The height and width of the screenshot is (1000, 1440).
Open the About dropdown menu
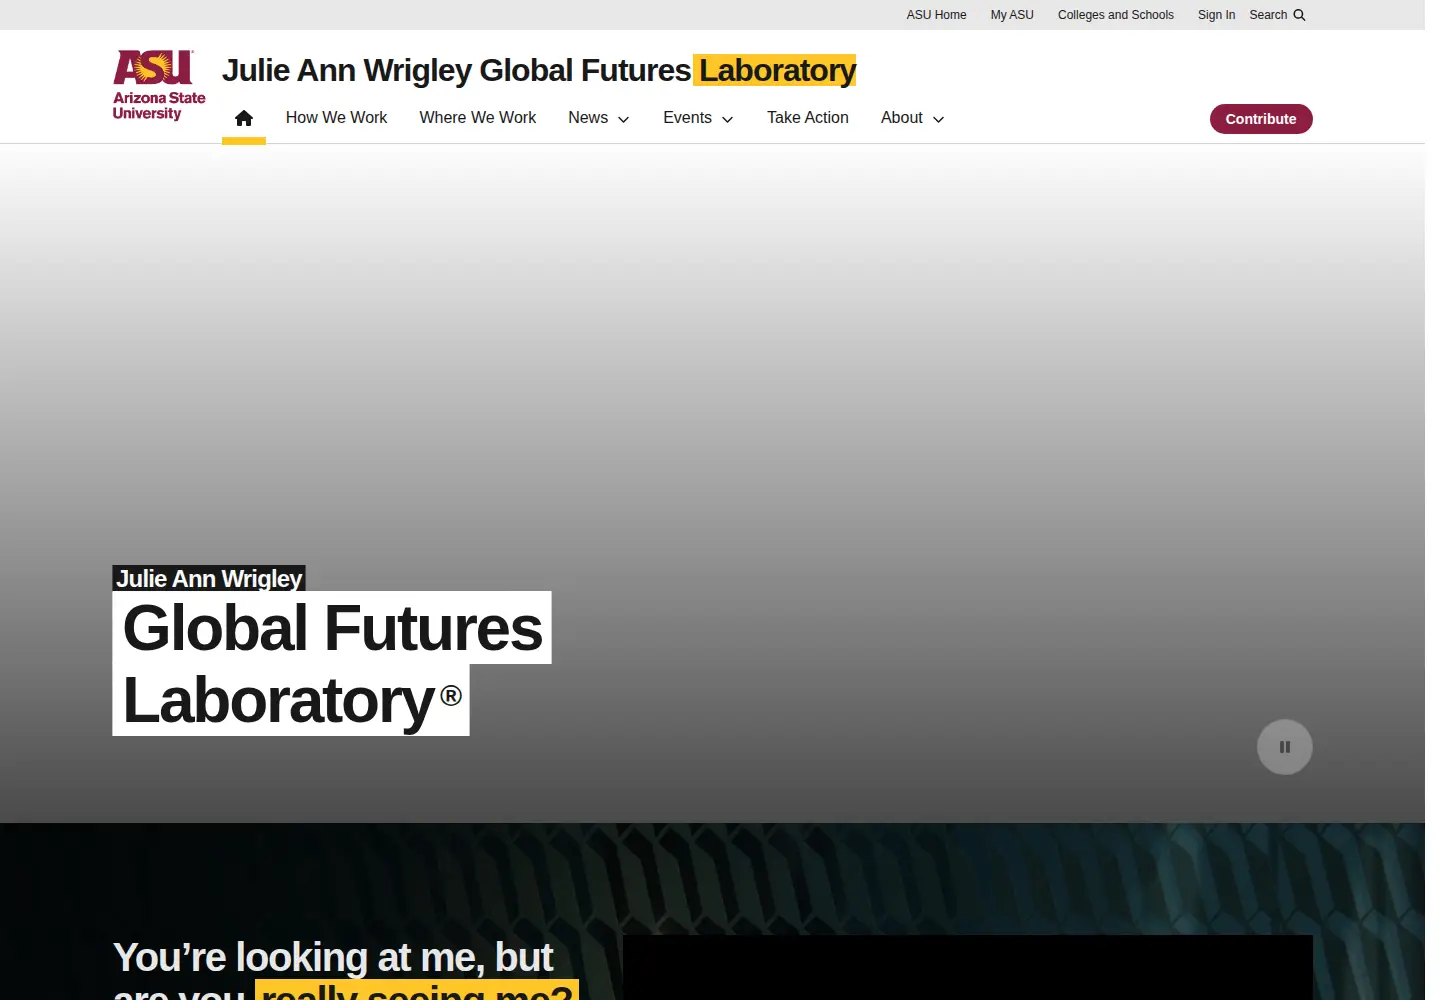(912, 118)
